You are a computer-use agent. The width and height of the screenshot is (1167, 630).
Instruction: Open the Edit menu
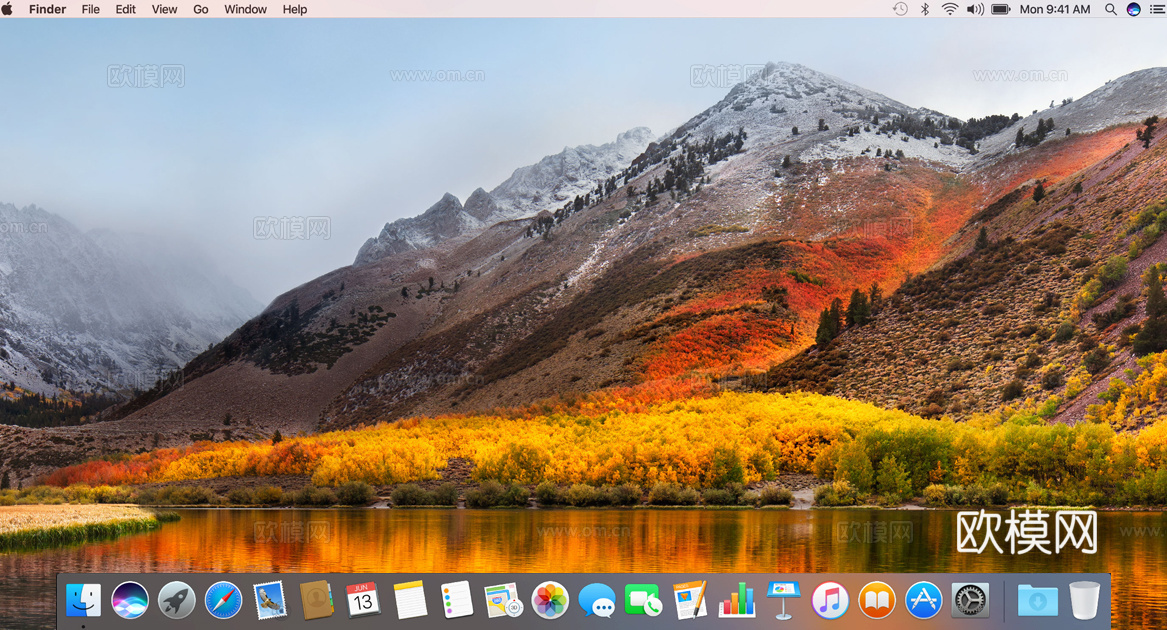point(126,9)
